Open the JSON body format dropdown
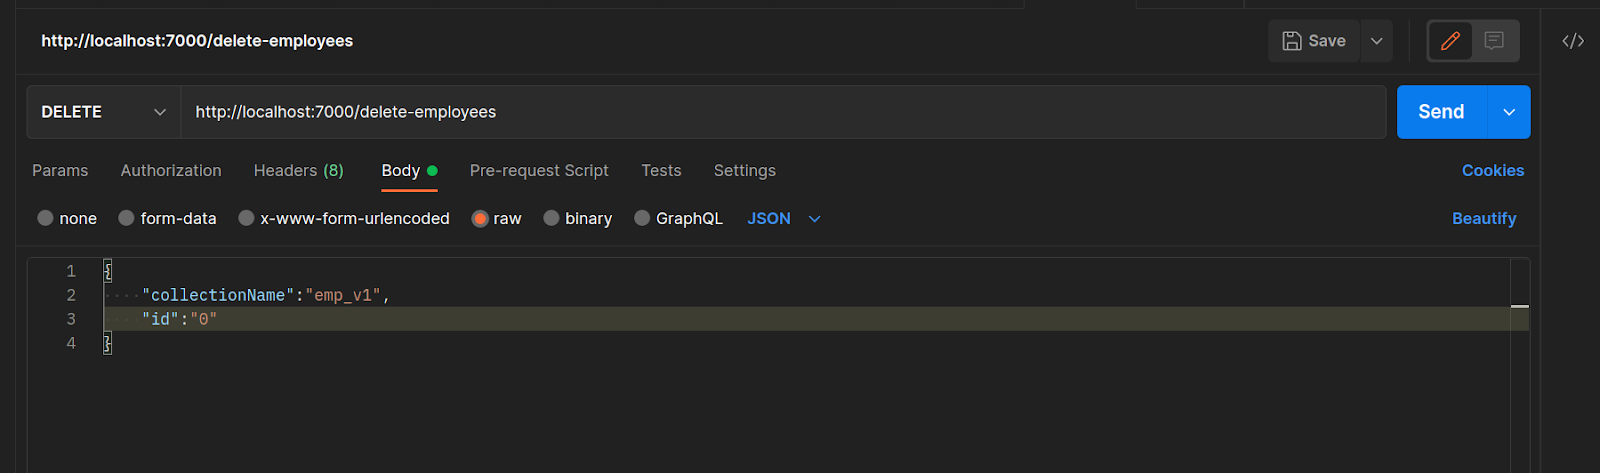The height and width of the screenshot is (473, 1600). (x=783, y=218)
